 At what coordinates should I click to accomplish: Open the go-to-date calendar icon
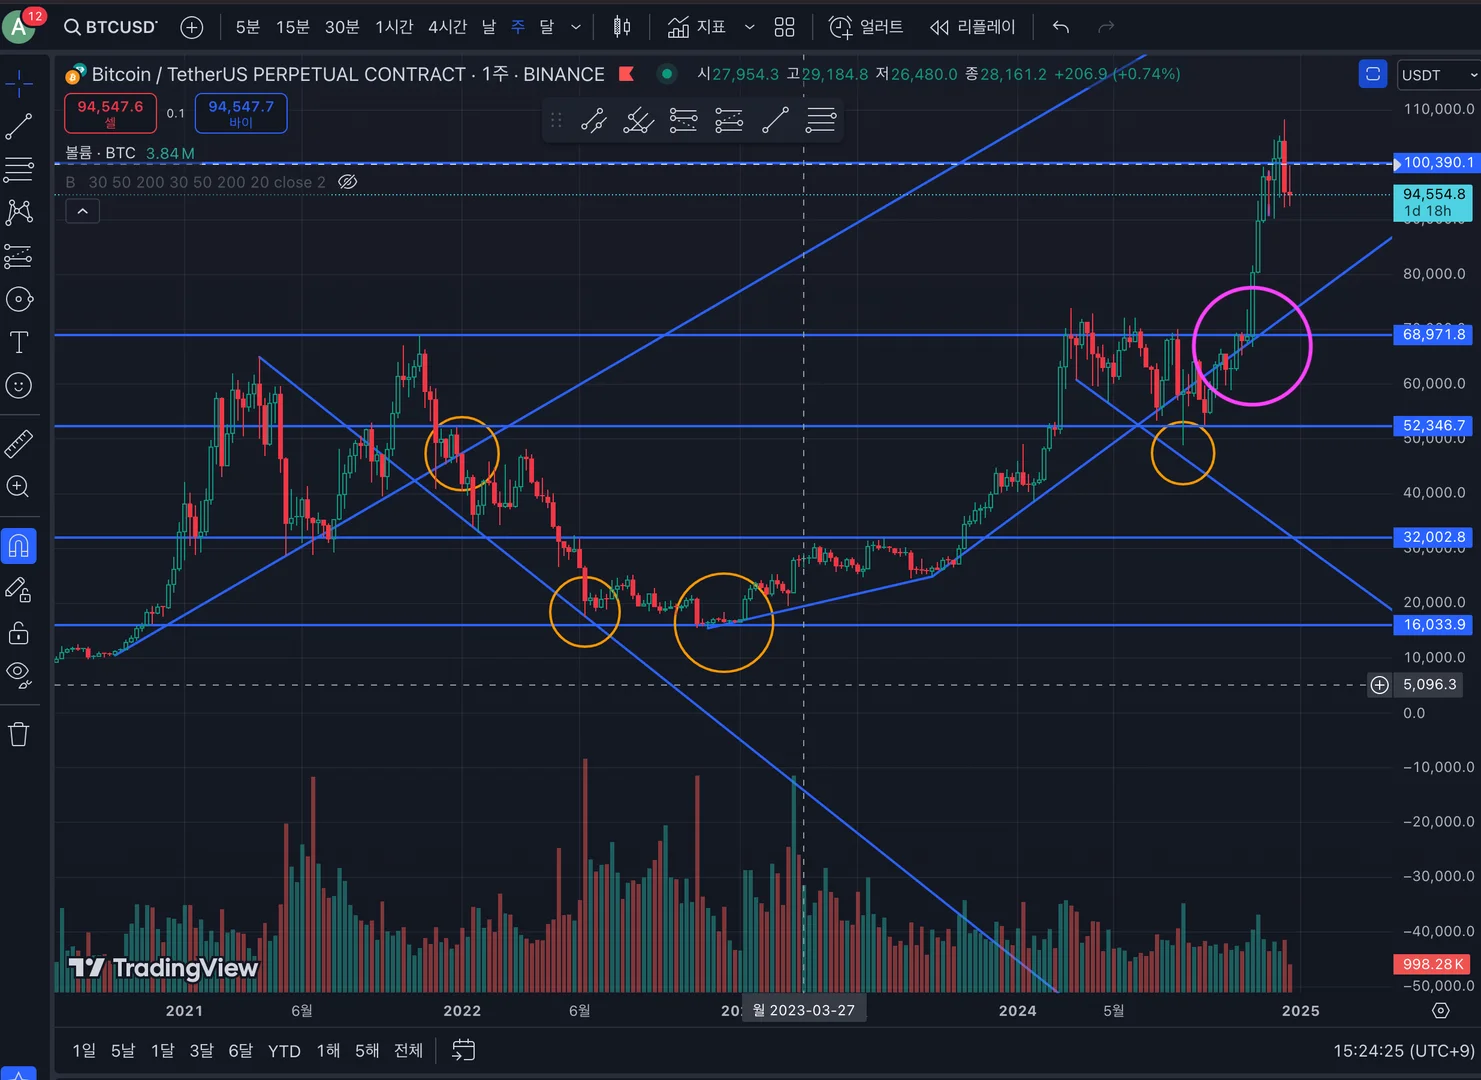[463, 1050]
